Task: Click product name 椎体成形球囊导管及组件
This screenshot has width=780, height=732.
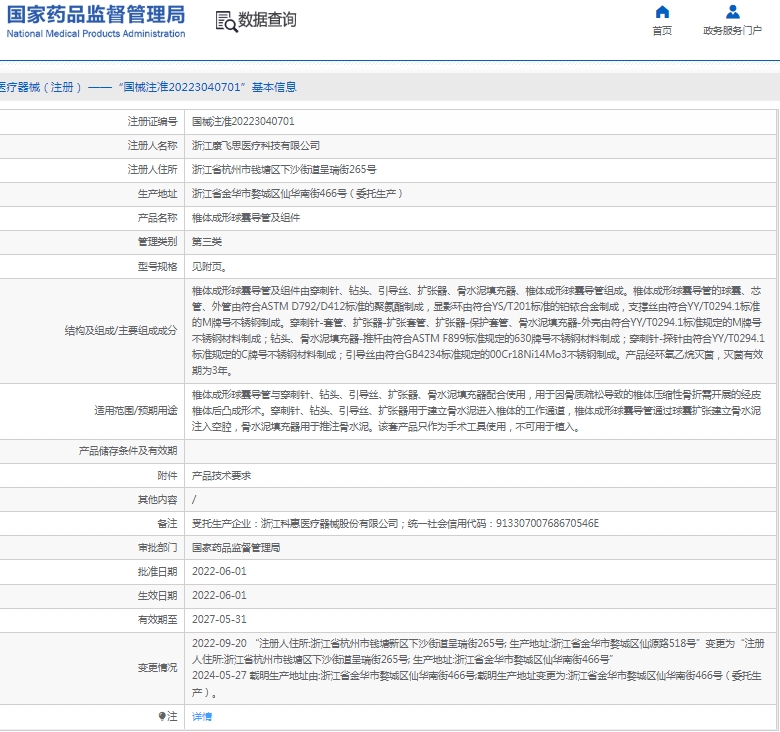Action: point(246,217)
